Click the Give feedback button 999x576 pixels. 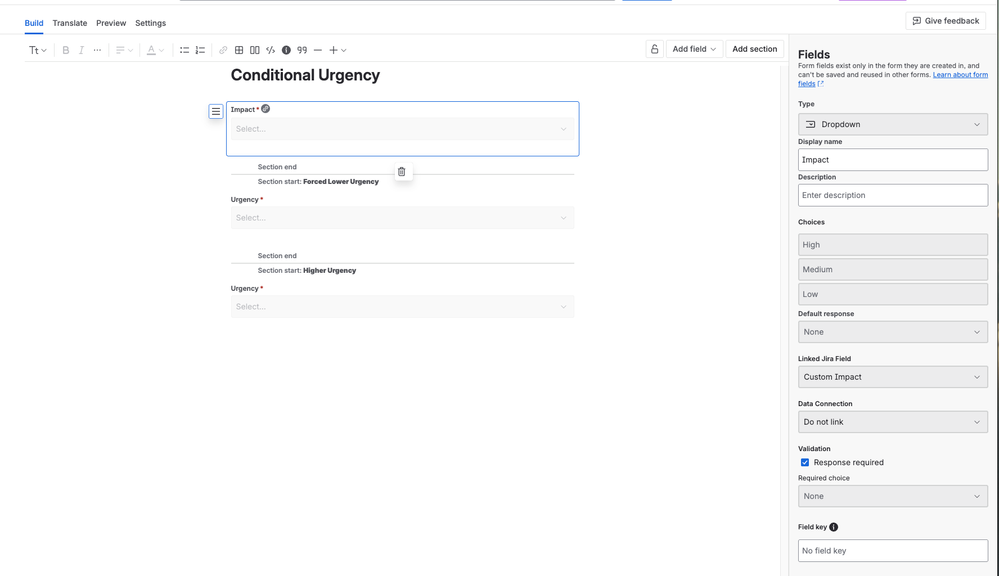[945, 21]
